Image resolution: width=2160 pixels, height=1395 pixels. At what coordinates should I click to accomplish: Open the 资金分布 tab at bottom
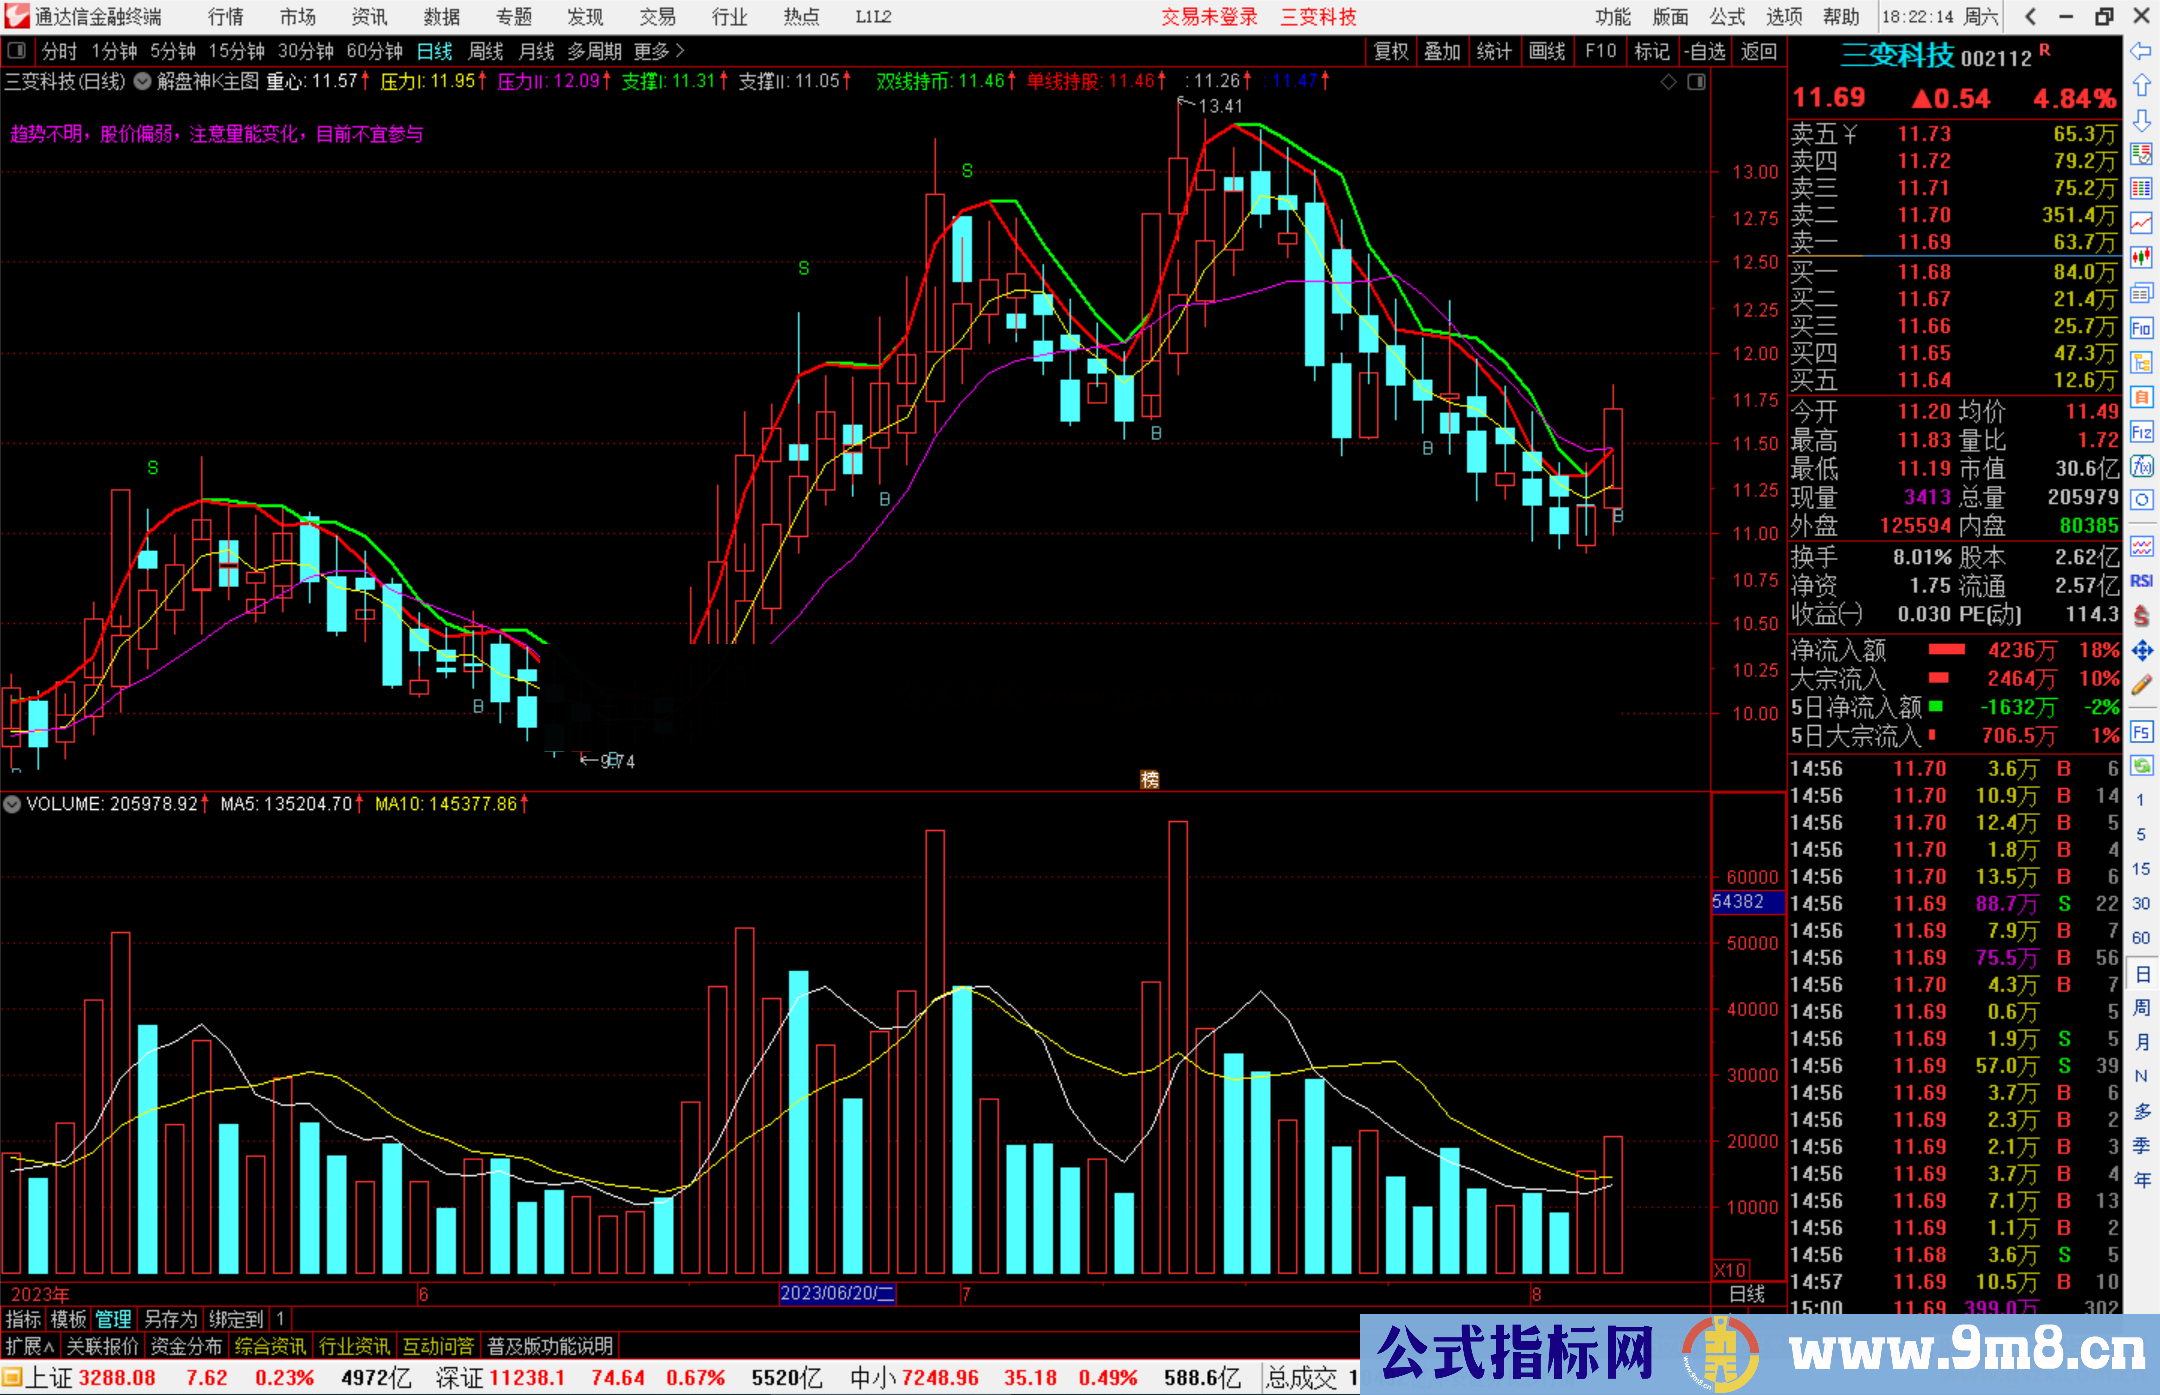[186, 1346]
